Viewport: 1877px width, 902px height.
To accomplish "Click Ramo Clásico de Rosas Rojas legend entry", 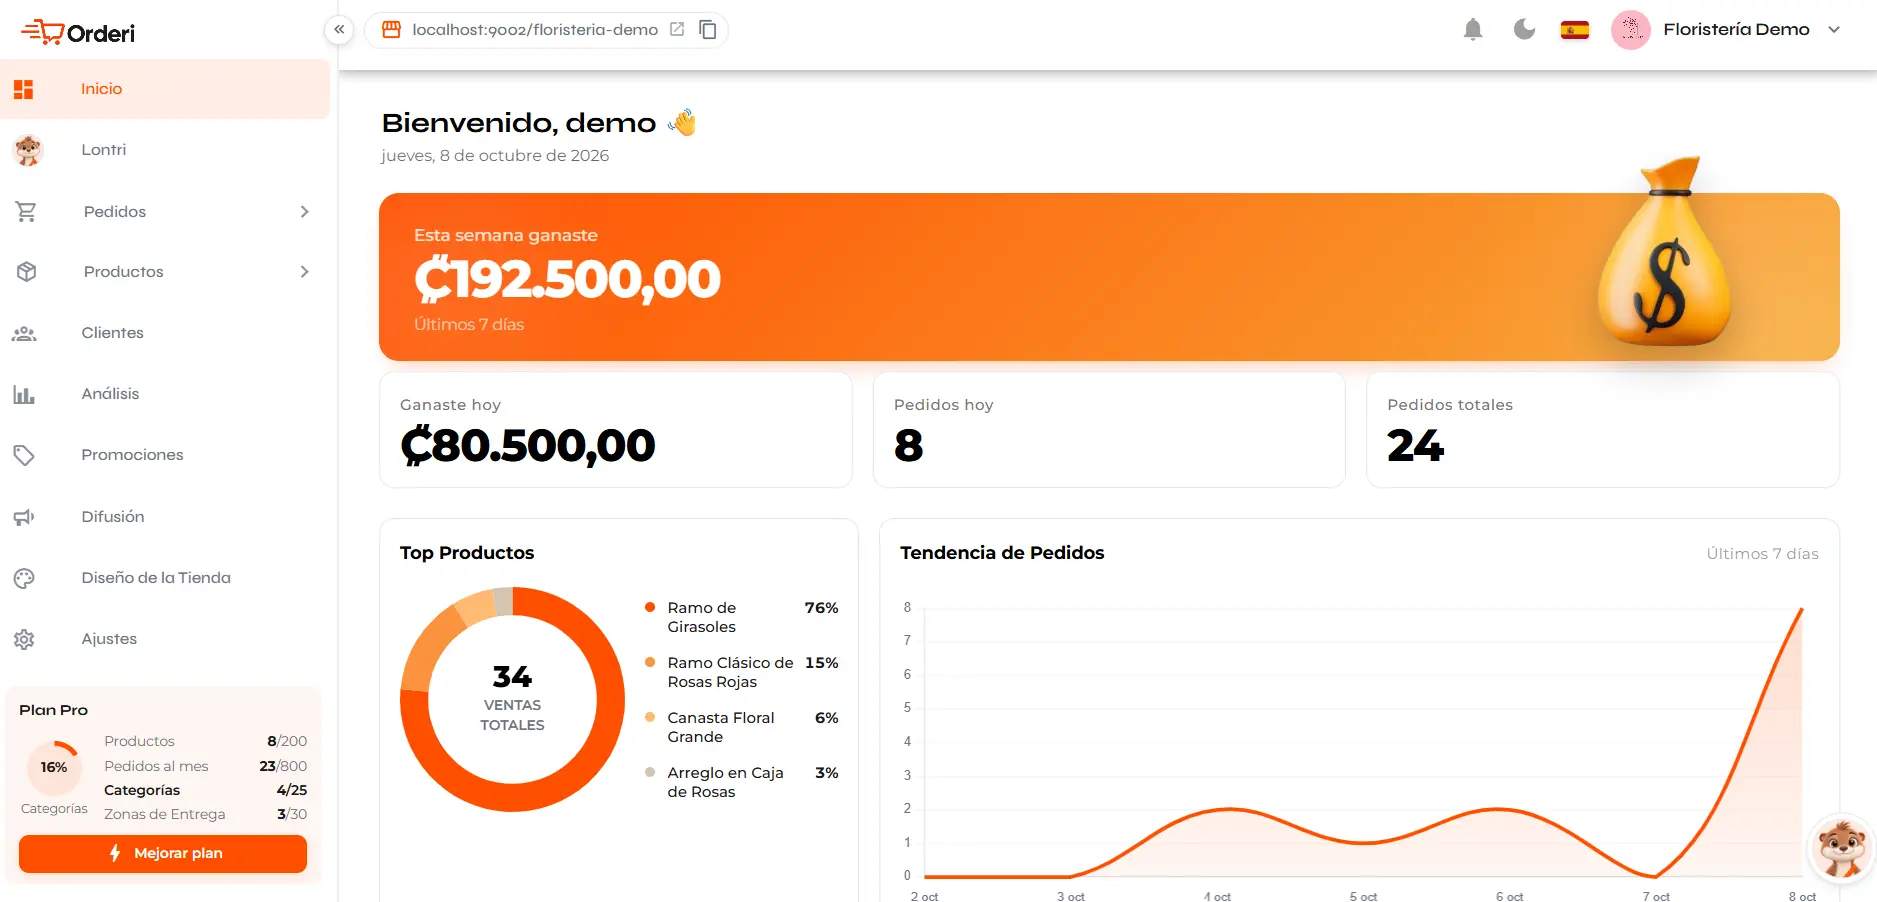I will click(x=741, y=672).
